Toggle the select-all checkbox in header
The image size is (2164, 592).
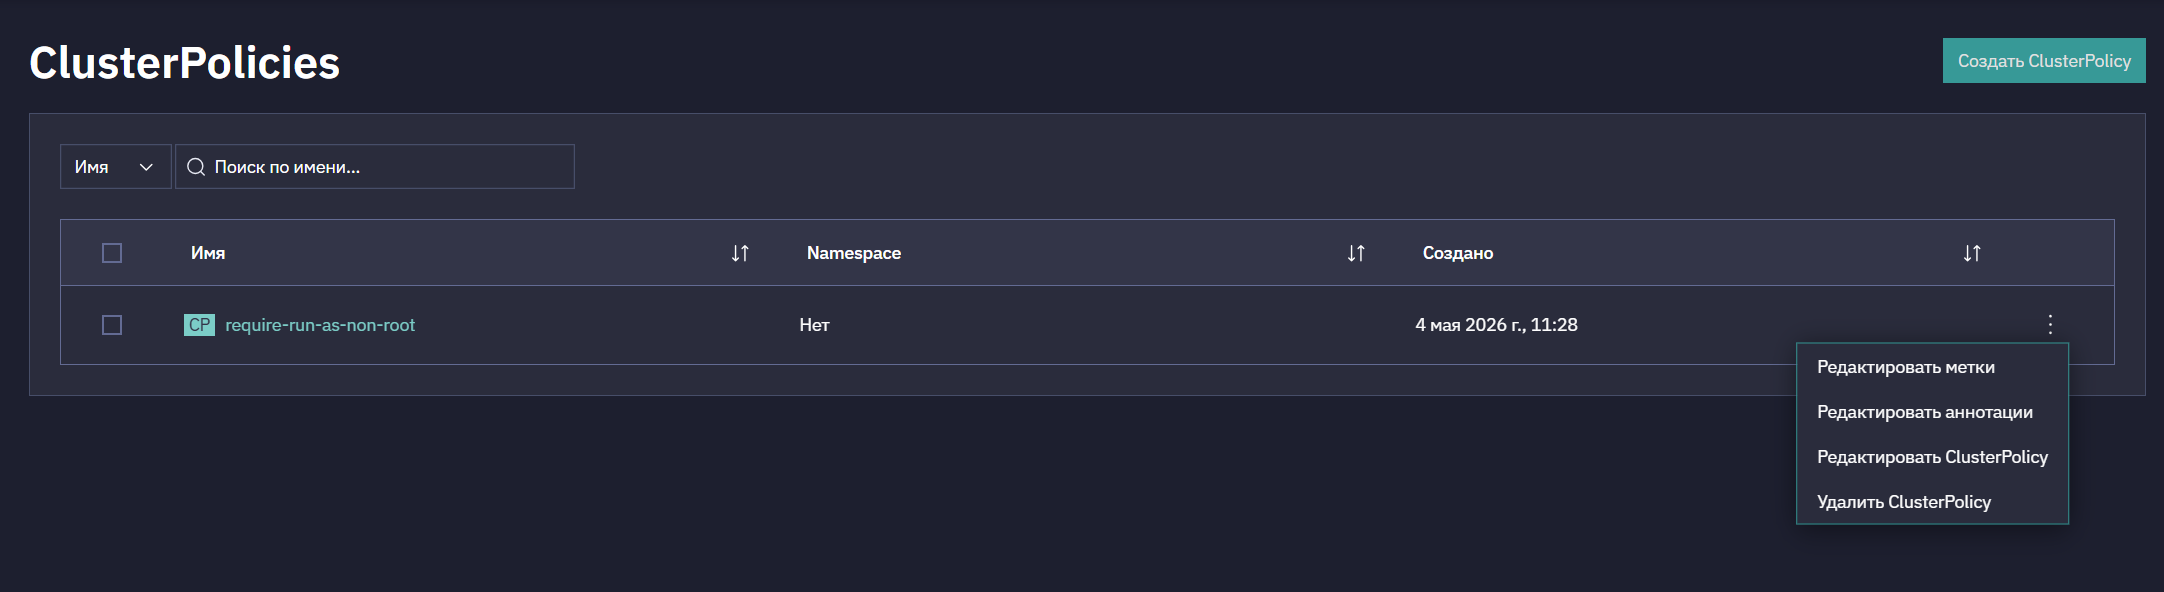(112, 253)
